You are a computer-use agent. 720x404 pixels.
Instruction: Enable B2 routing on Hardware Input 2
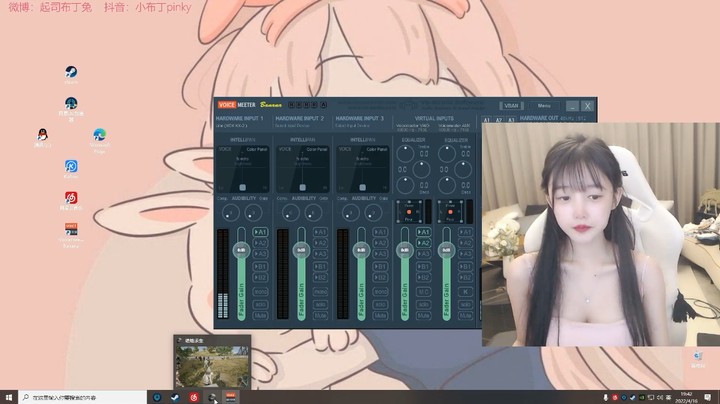tap(321, 277)
